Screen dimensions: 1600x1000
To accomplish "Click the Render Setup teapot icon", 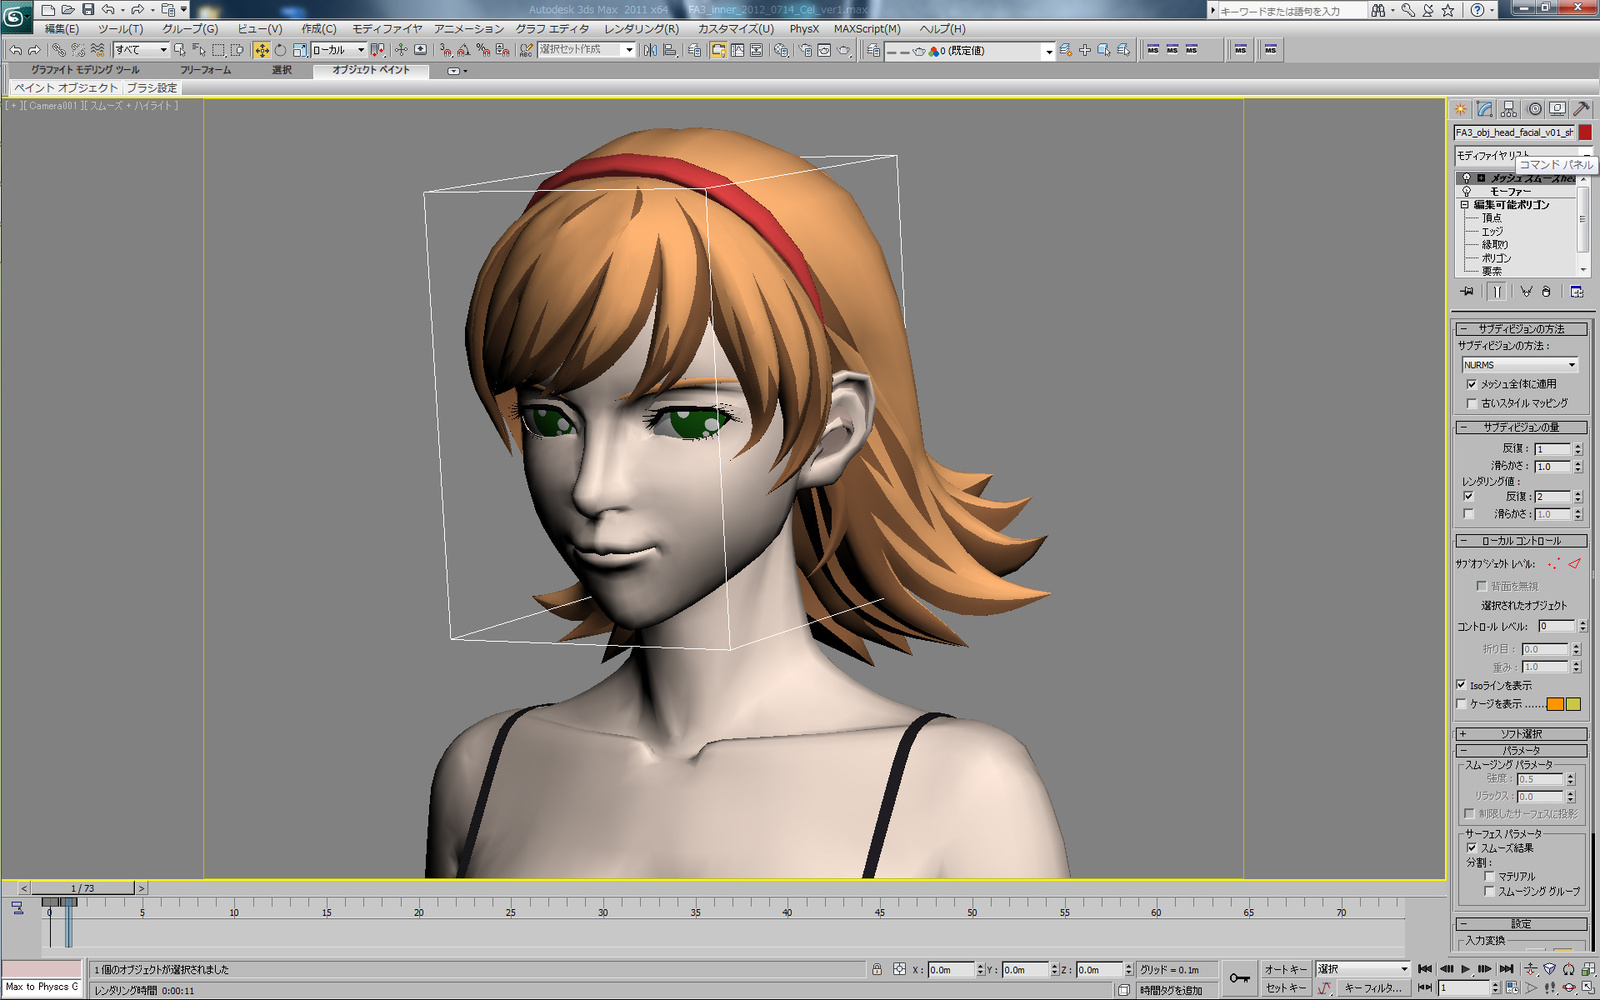I will (806, 50).
